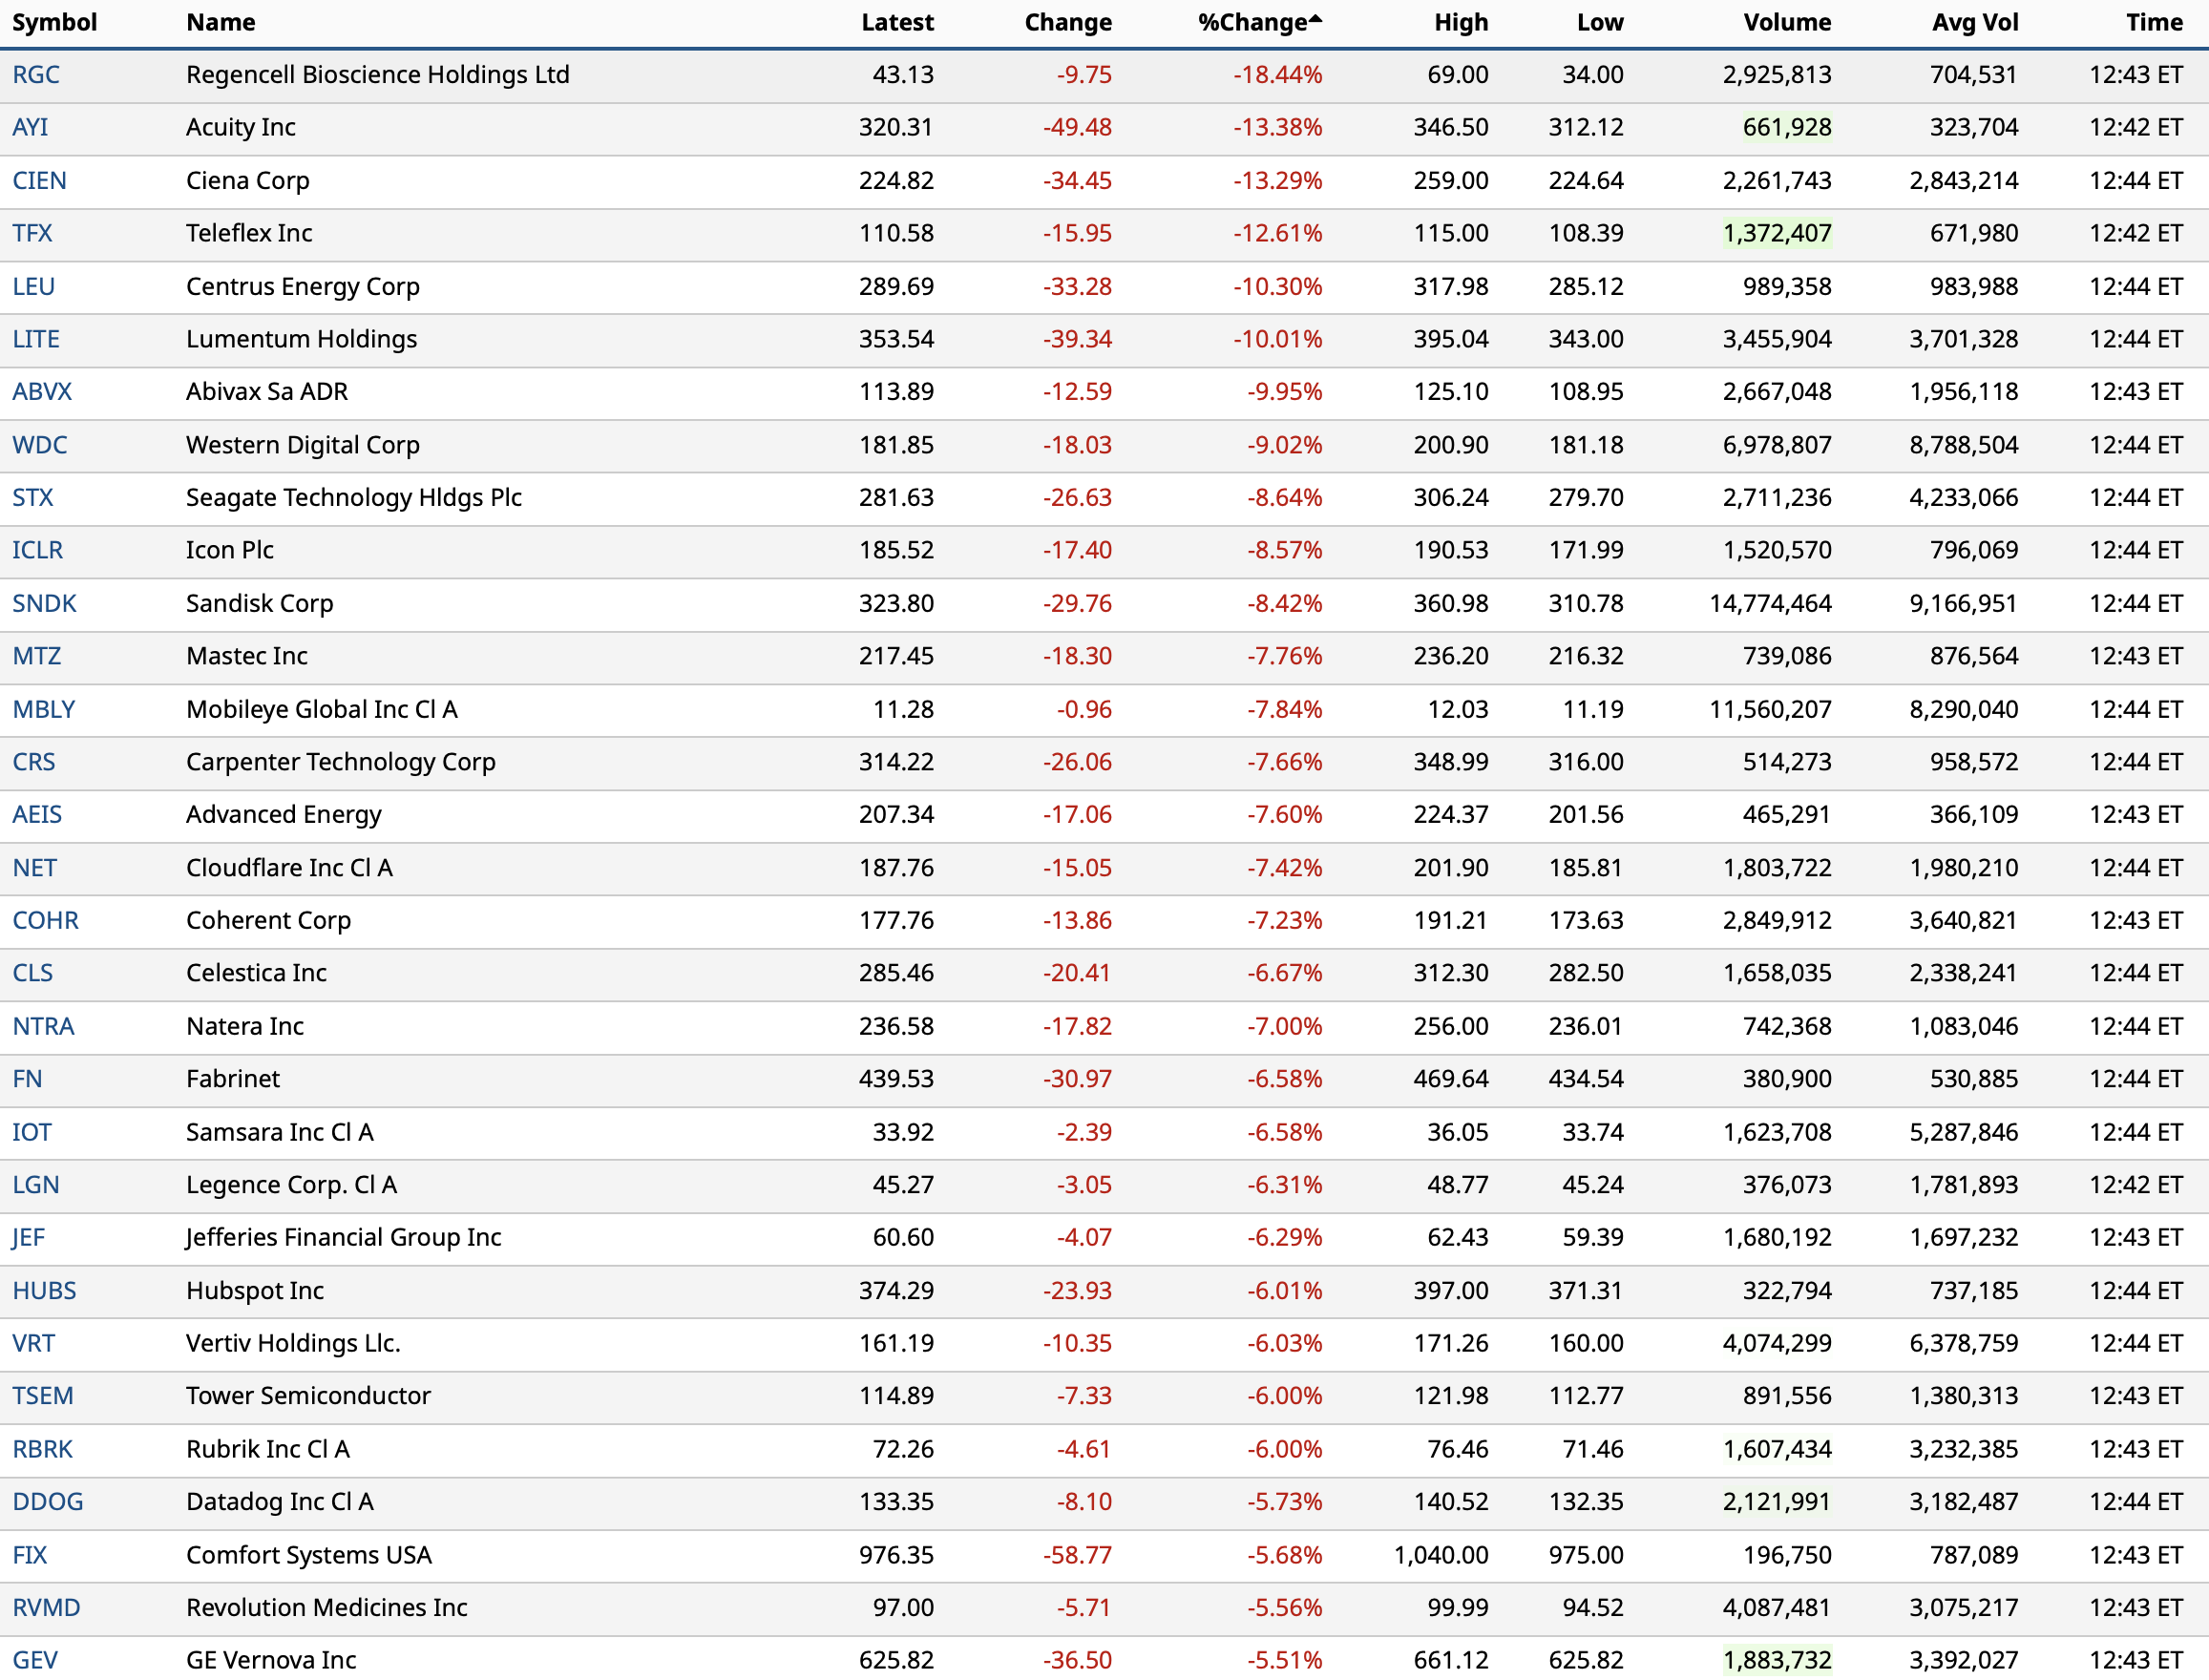This screenshot has height=1680, width=2209.
Task: Click the GEV symbol link
Action: click(35, 1660)
